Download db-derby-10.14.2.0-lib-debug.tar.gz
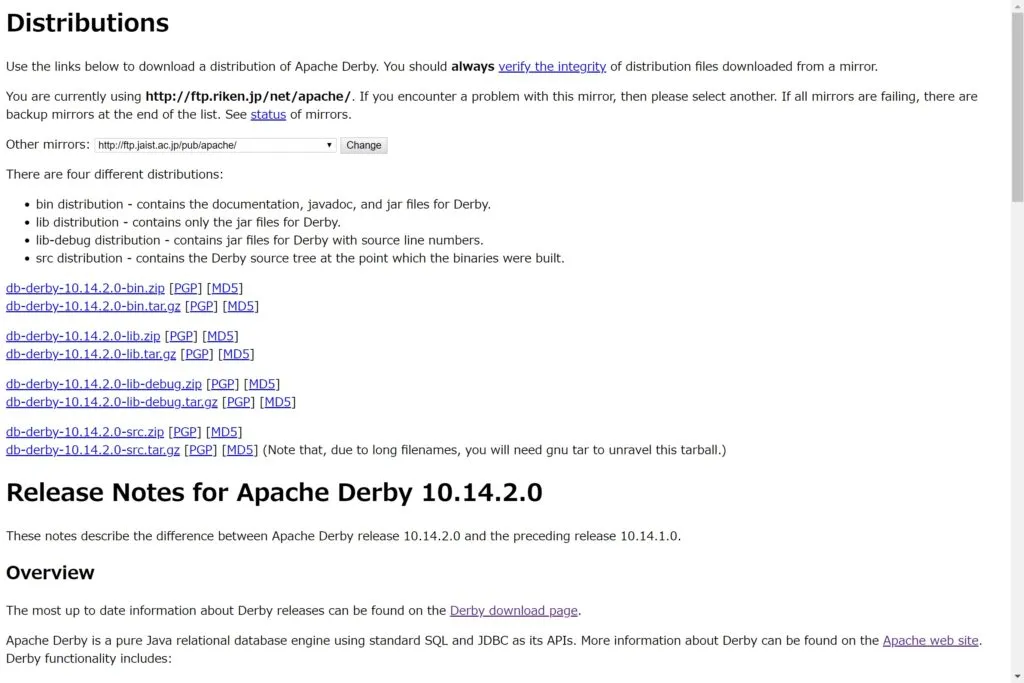Screen dimensions: 1024x683 point(112,402)
